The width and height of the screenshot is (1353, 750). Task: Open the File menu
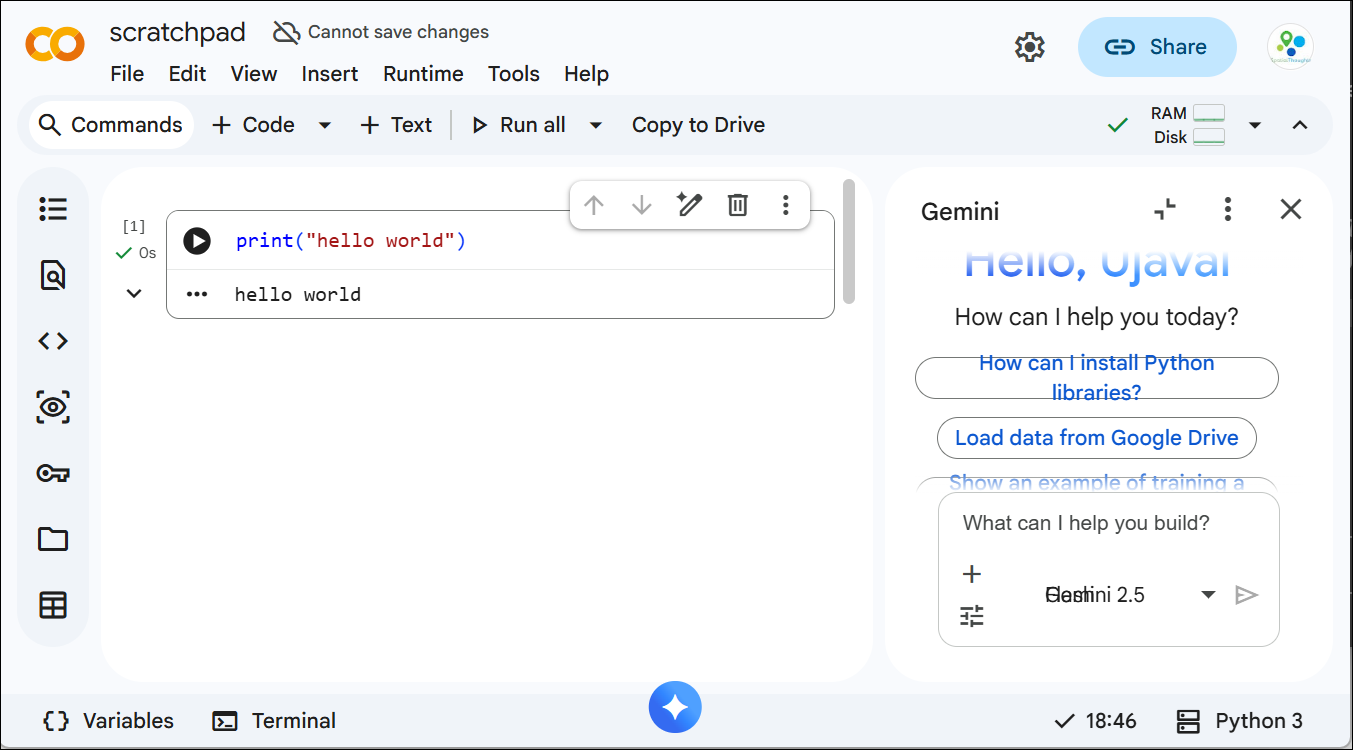(127, 74)
